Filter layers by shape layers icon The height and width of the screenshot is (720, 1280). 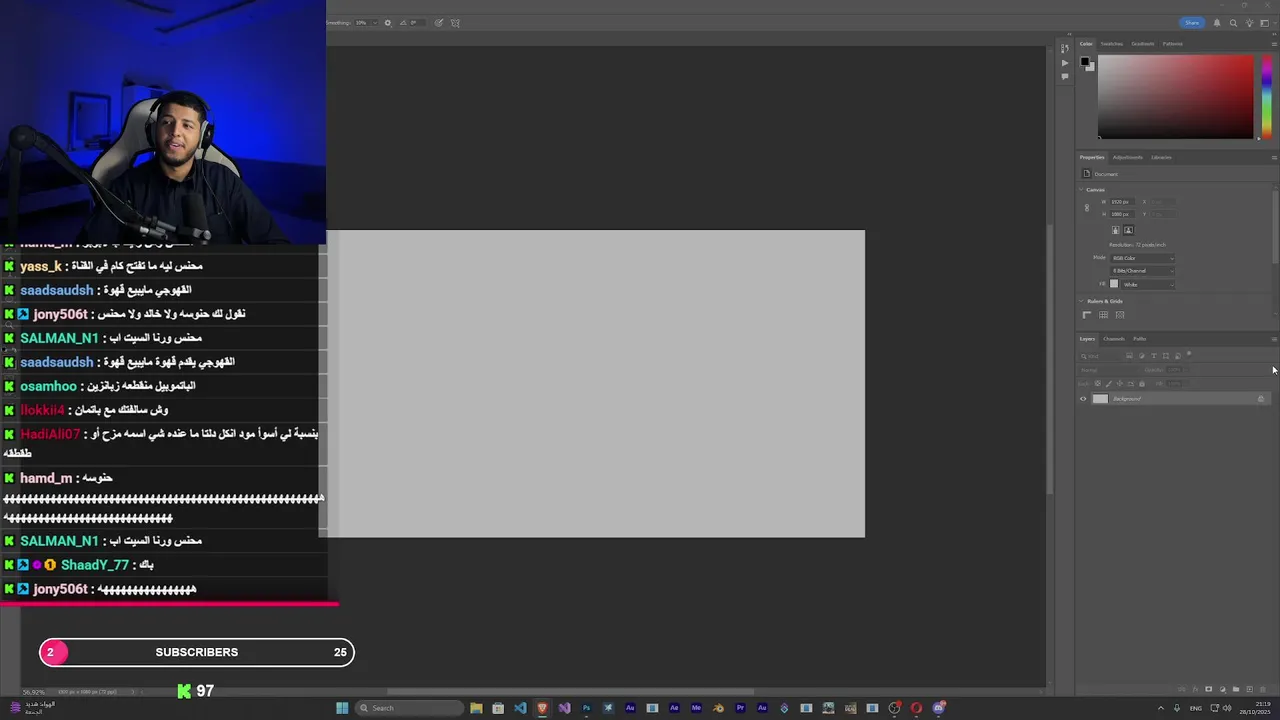[1166, 356]
